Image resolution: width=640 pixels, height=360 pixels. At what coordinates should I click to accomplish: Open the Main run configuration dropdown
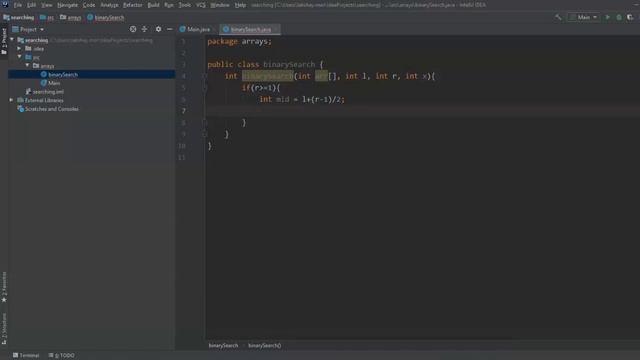click(583, 17)
